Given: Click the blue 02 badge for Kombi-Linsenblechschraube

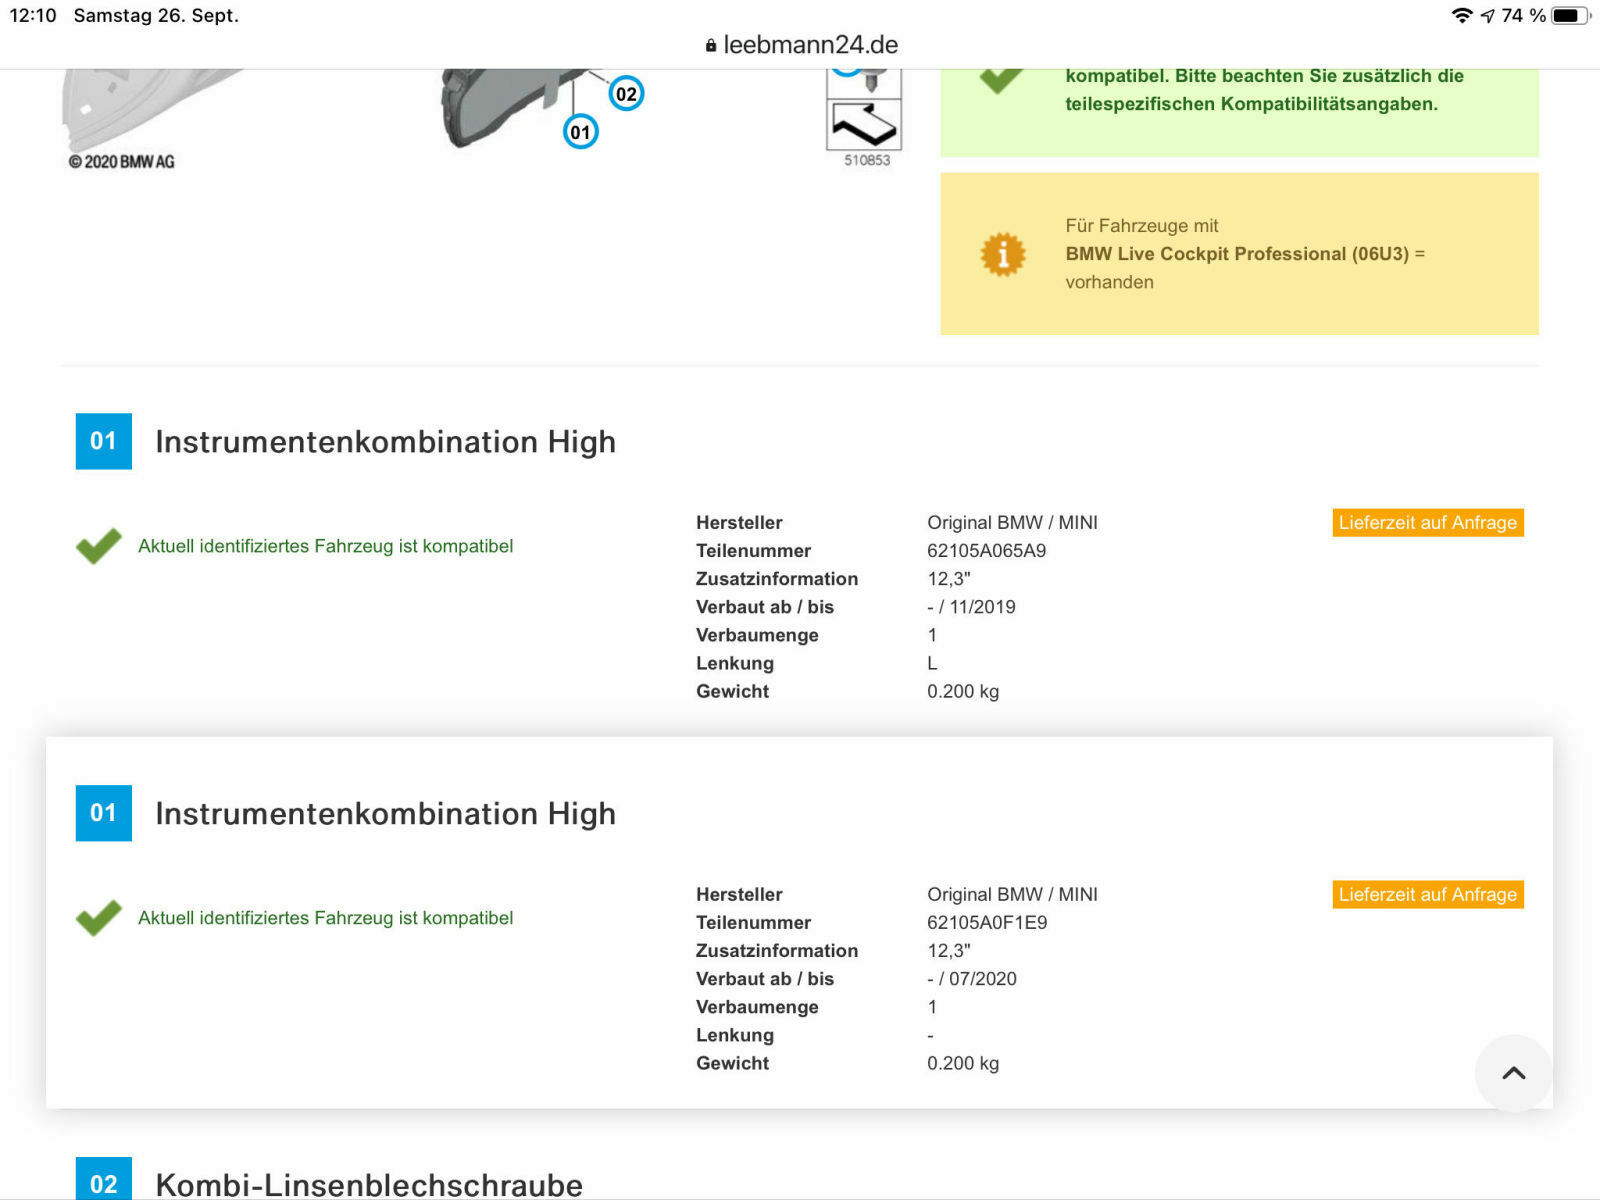Looking at the screenshot, I should click(x=104, y=1179).
